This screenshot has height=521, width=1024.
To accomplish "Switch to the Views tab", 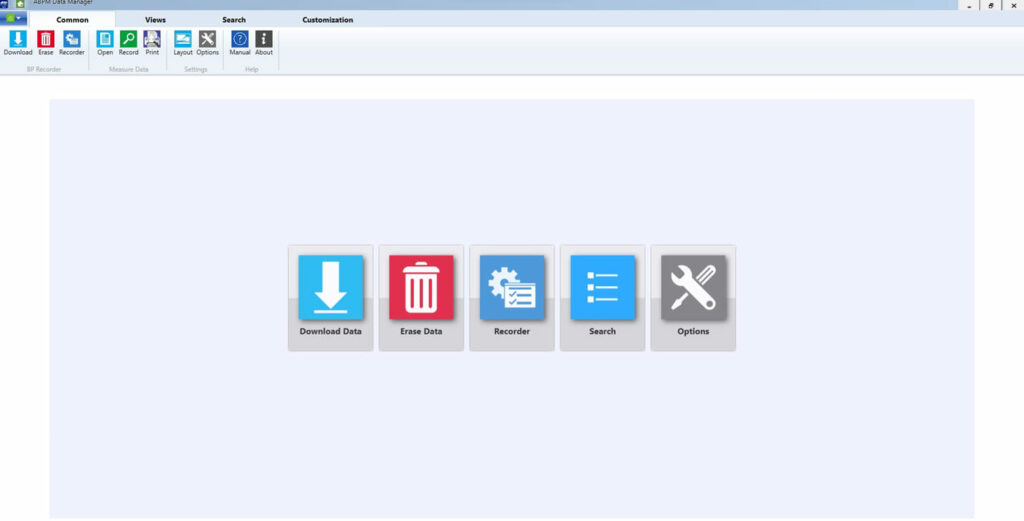I will pyautogui.click(x=155, y=20).
